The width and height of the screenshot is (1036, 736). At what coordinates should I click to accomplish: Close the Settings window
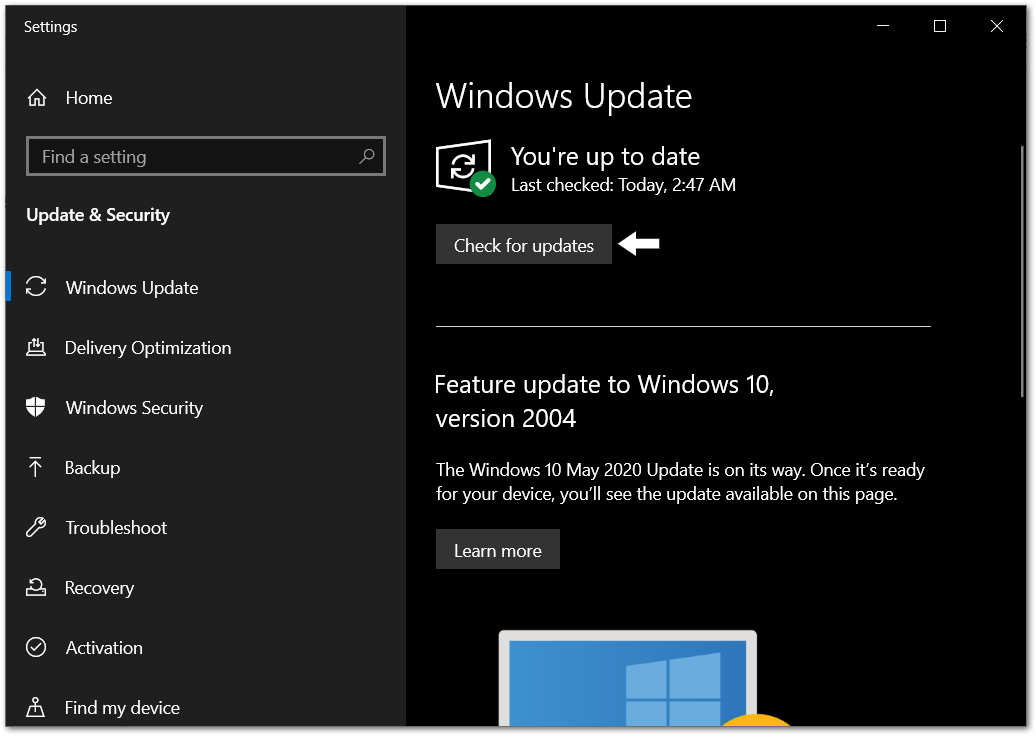996,26
